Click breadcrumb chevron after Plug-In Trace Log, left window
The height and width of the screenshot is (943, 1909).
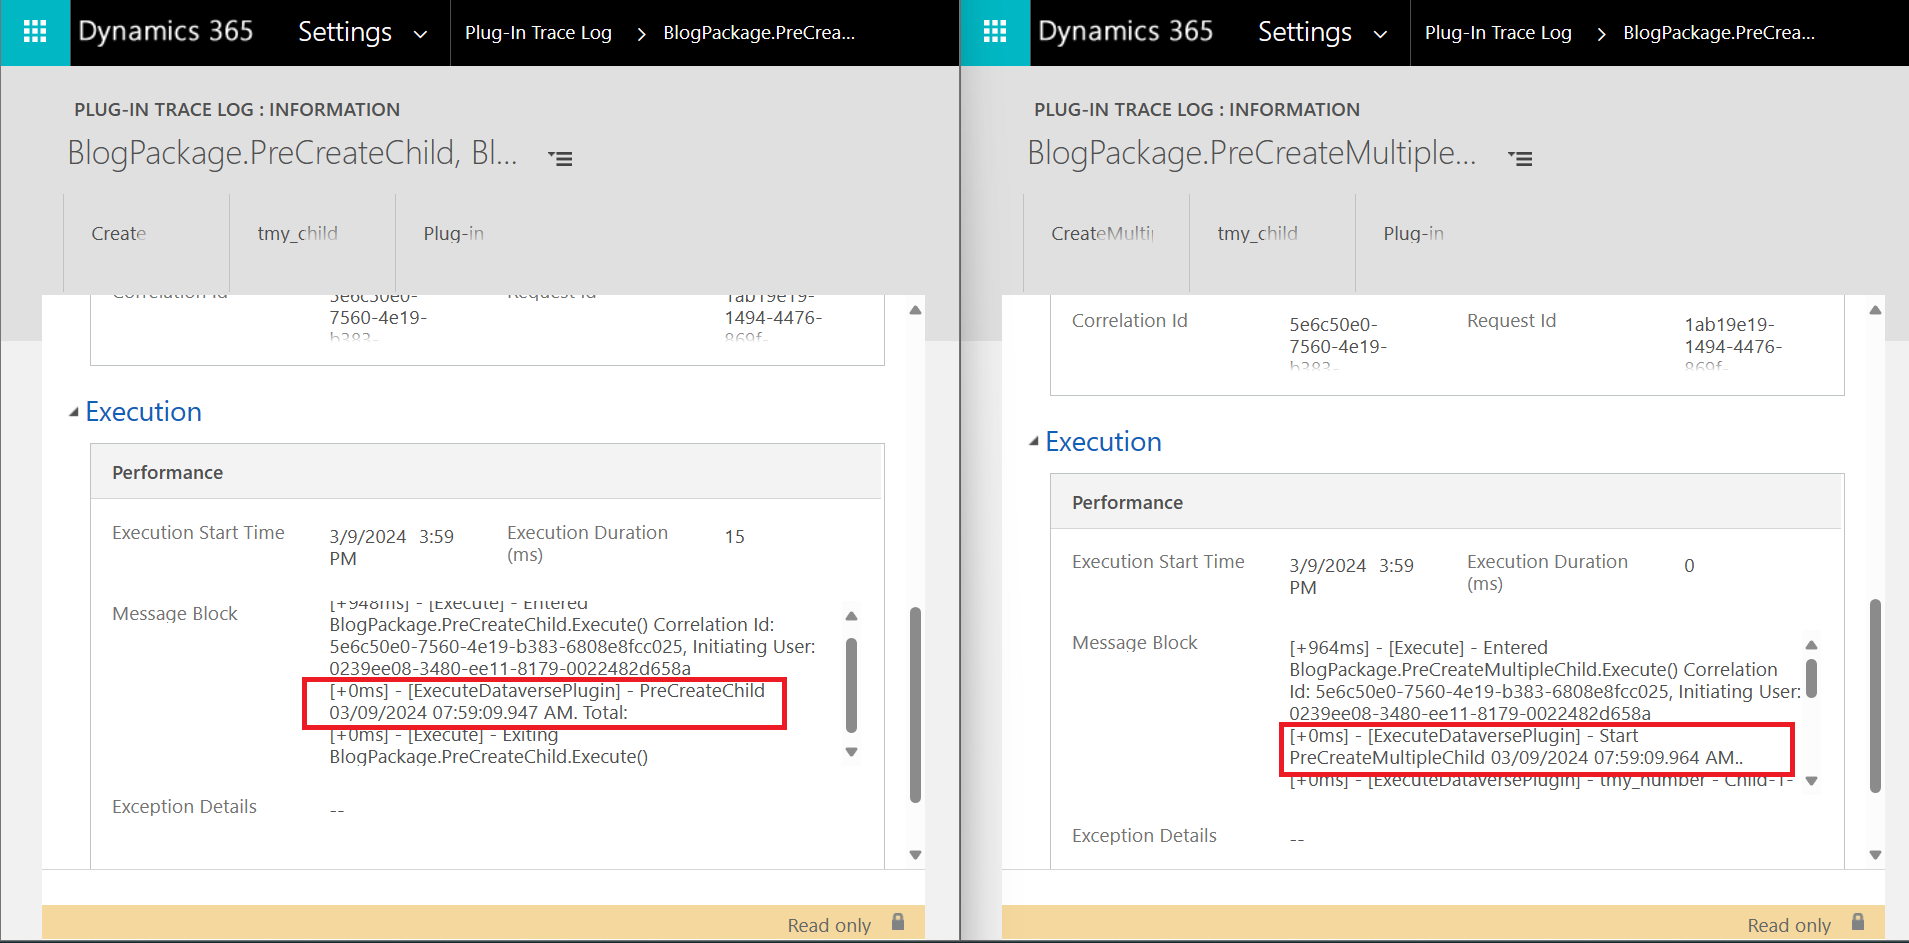pos(641,34)
